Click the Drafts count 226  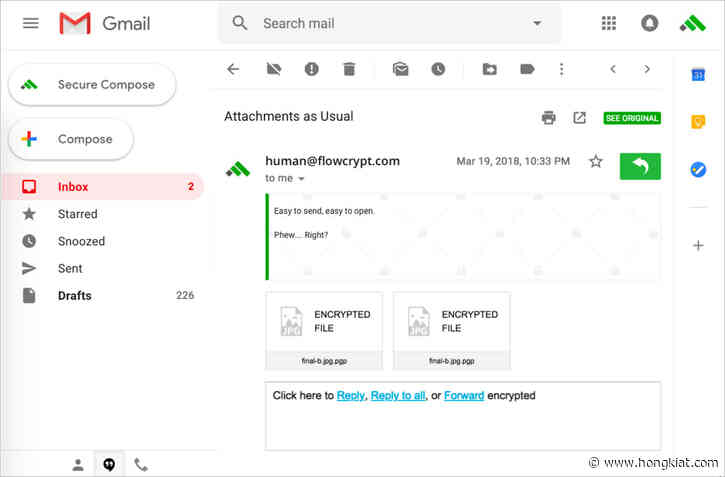[x=185, y=295]
